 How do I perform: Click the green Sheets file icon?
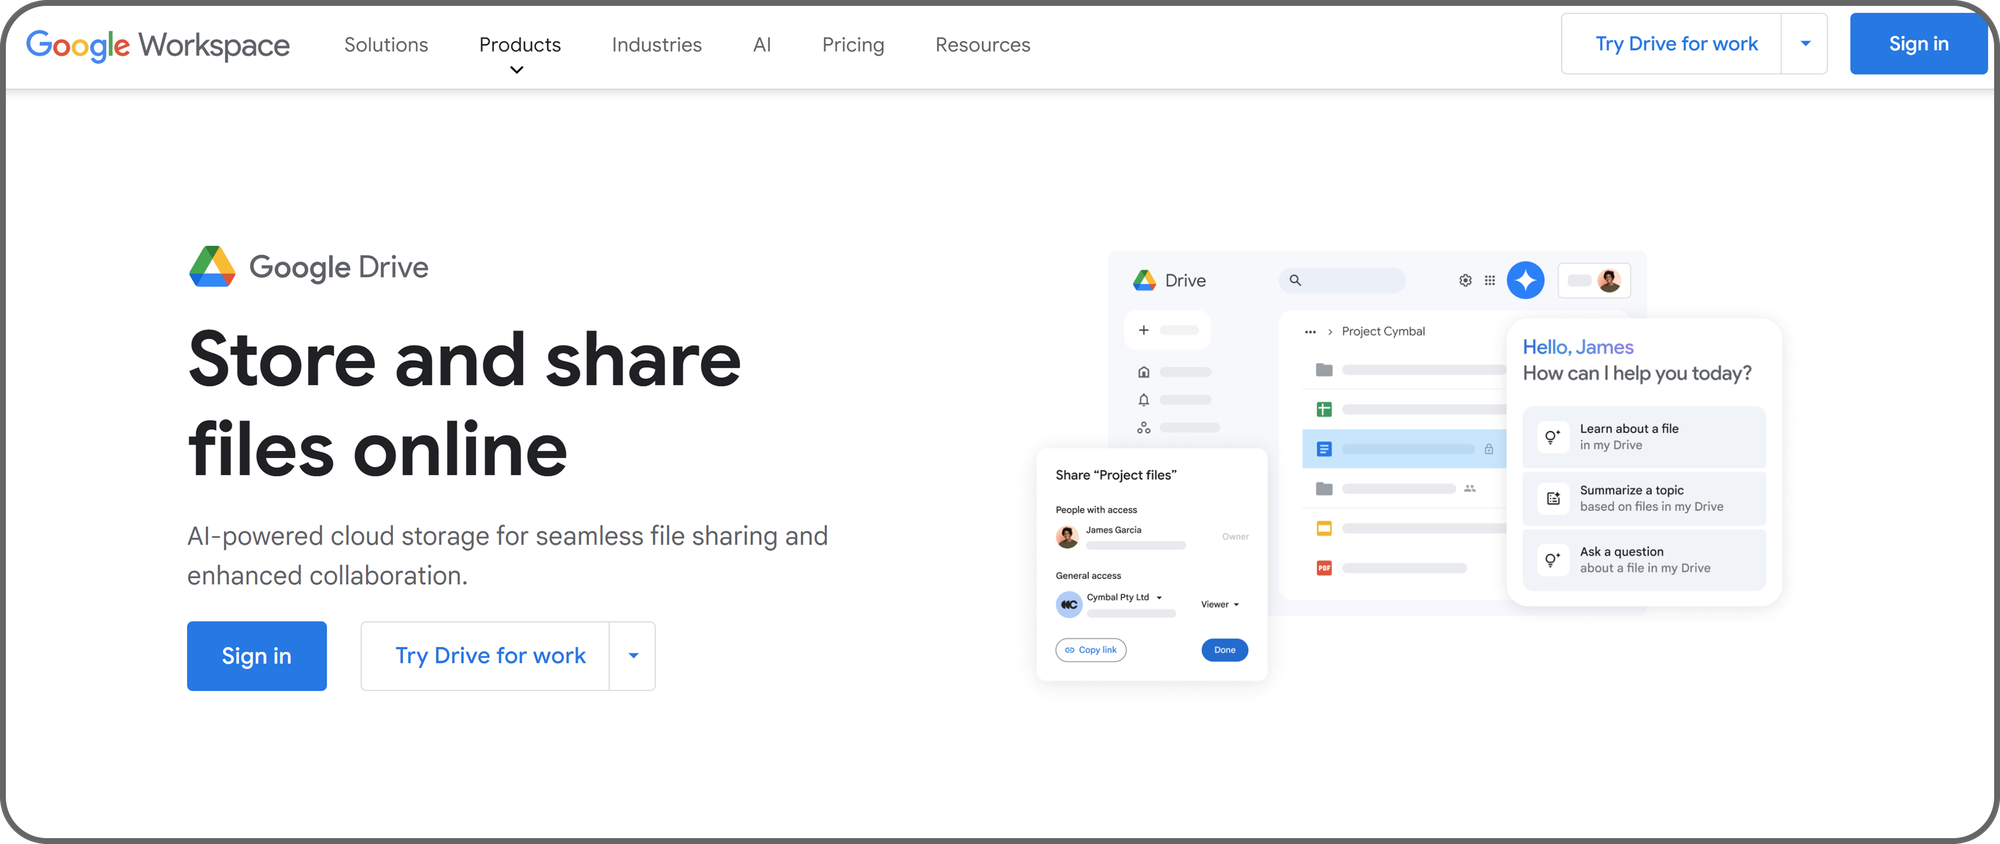click(x=1324, y=409)
